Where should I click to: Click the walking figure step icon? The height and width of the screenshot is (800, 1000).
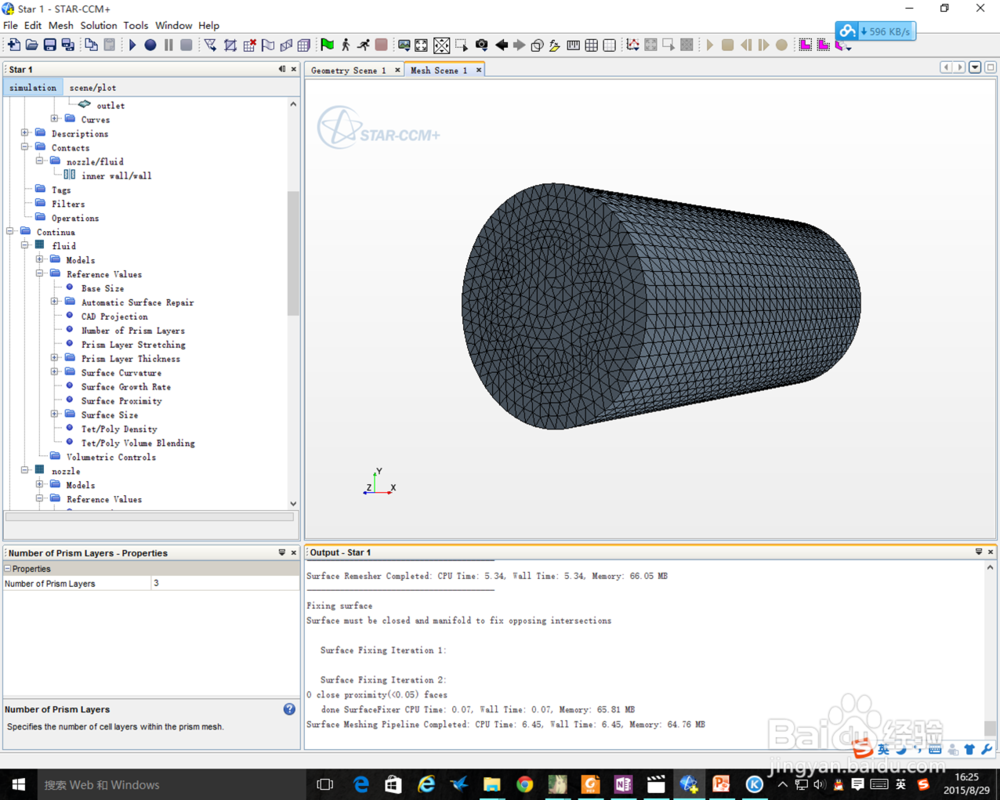(x=345, y=45)
